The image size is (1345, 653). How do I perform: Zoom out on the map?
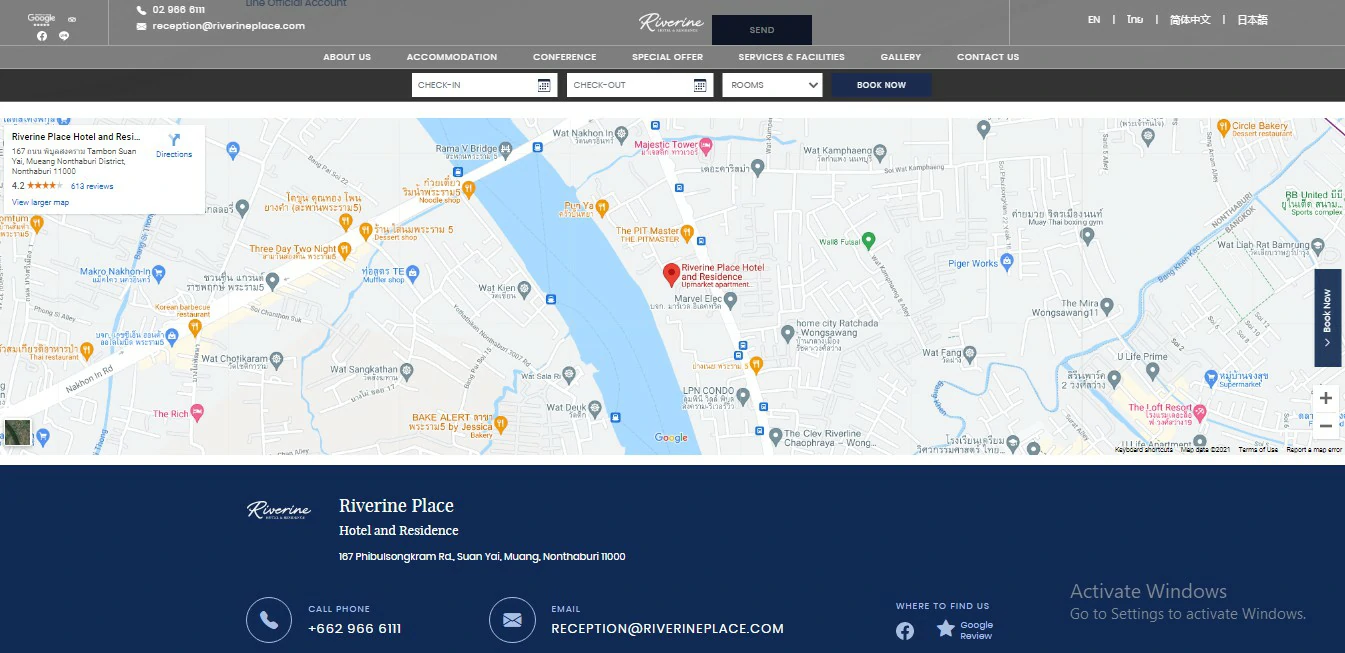[1326, 425]
